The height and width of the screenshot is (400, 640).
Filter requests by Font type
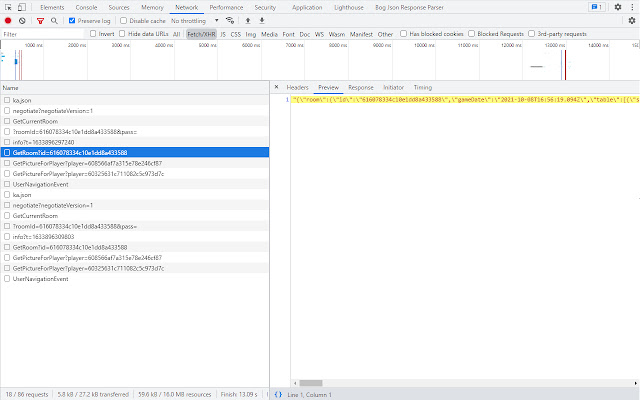288,34
